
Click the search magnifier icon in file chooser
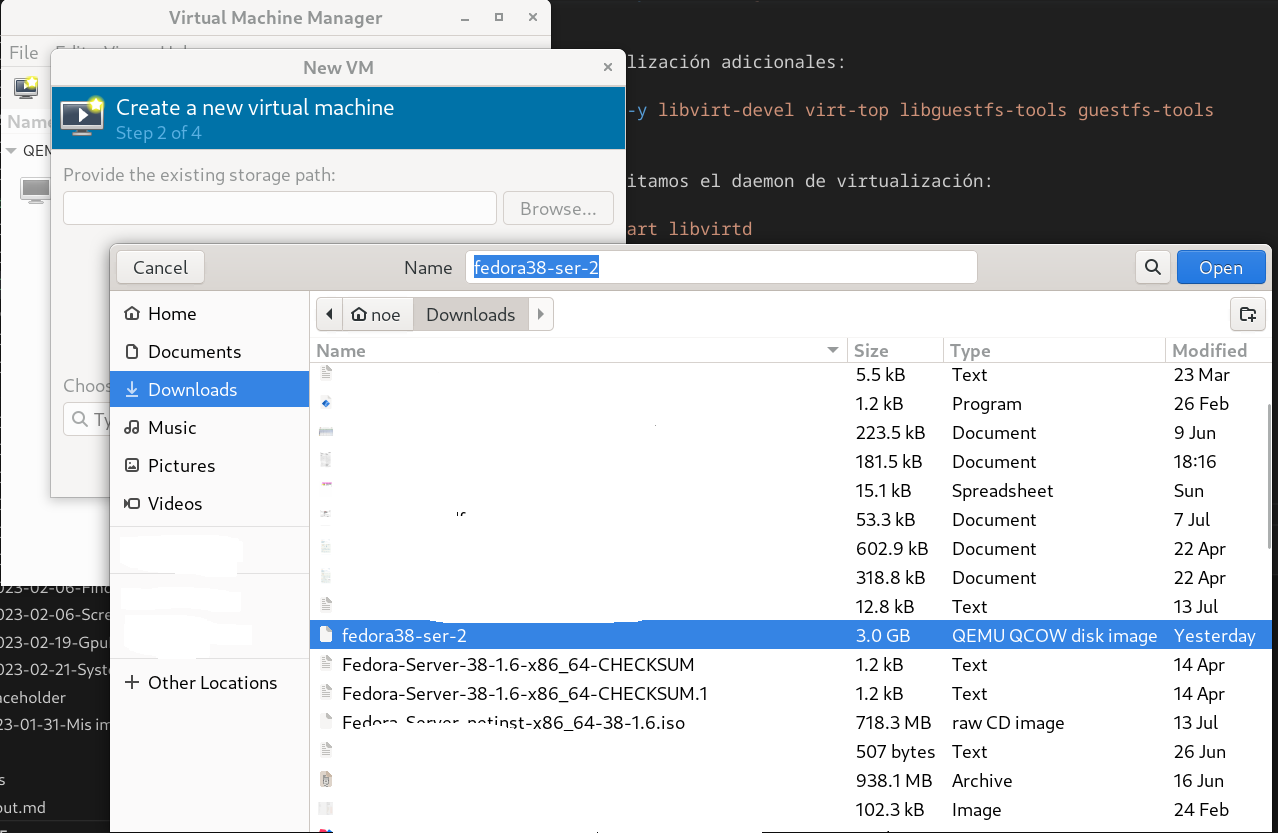pyautogui.click(x=1153, y=268)
